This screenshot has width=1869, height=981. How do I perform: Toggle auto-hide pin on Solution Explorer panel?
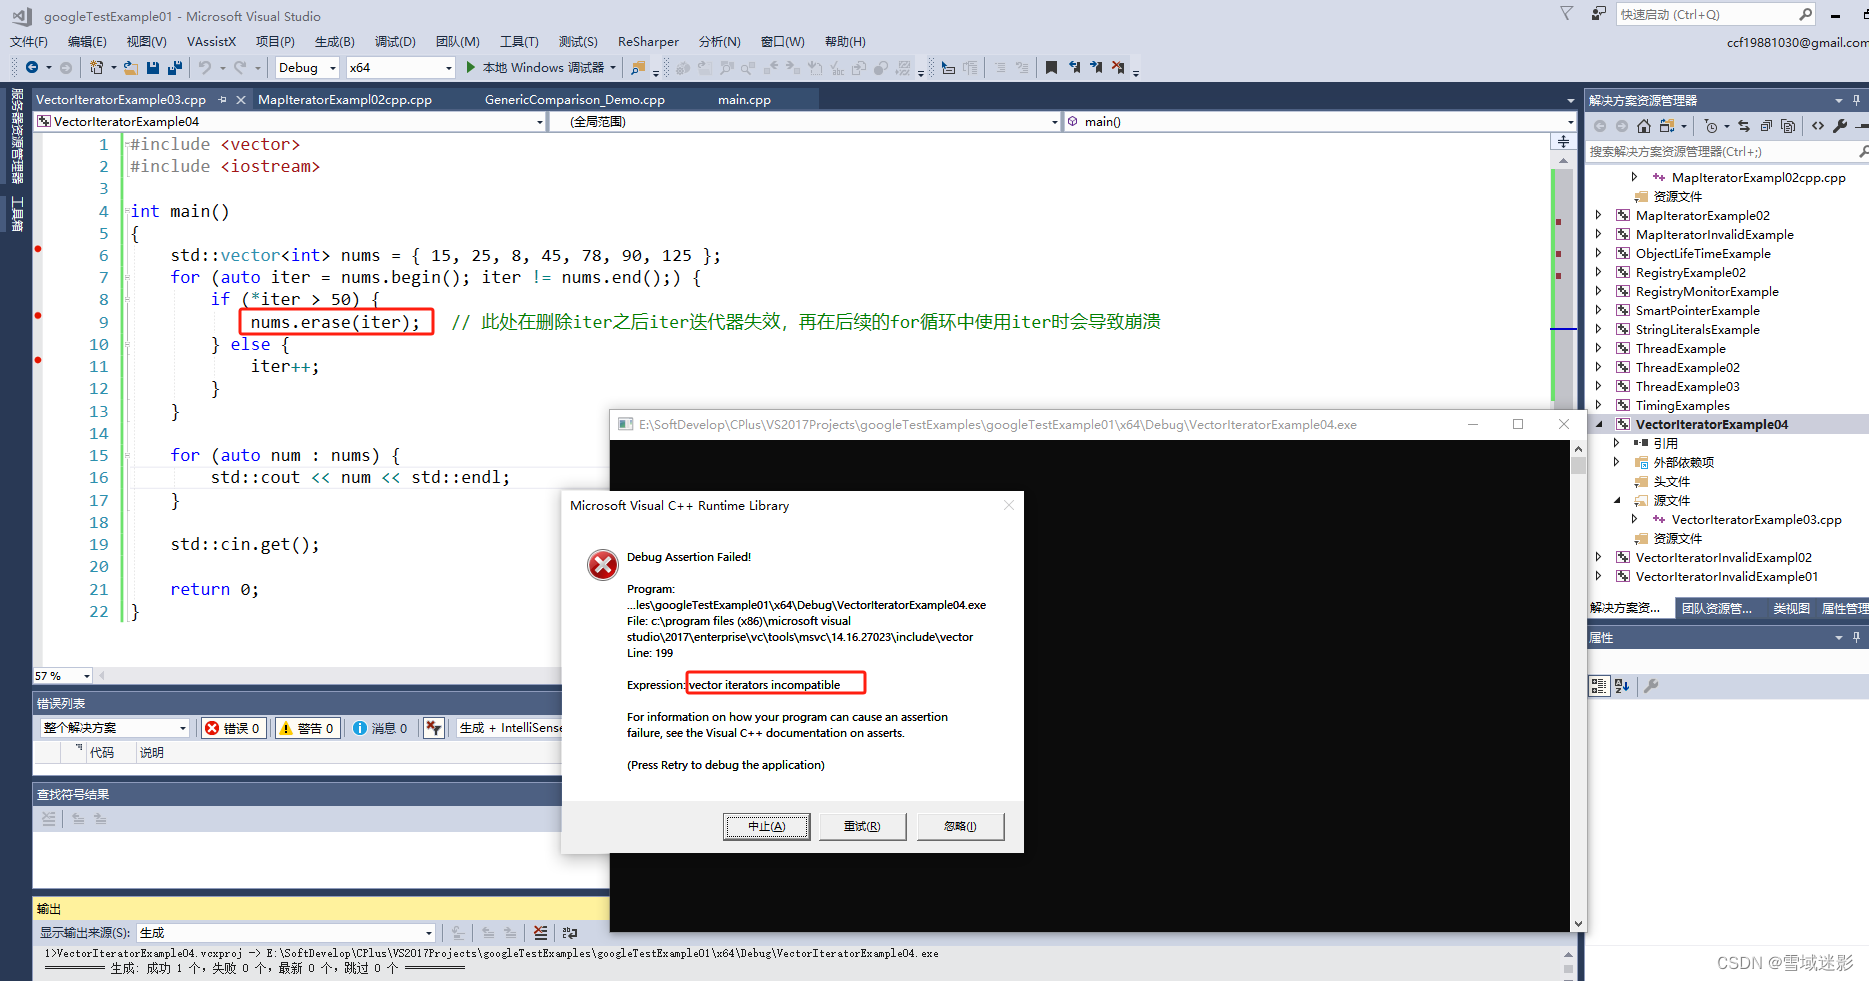1857,100
